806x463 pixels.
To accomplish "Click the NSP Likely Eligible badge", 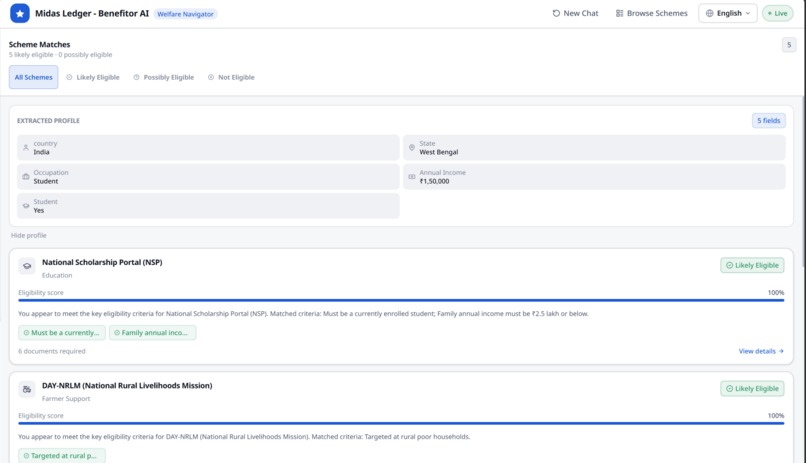I will click(x=752, y=265).
